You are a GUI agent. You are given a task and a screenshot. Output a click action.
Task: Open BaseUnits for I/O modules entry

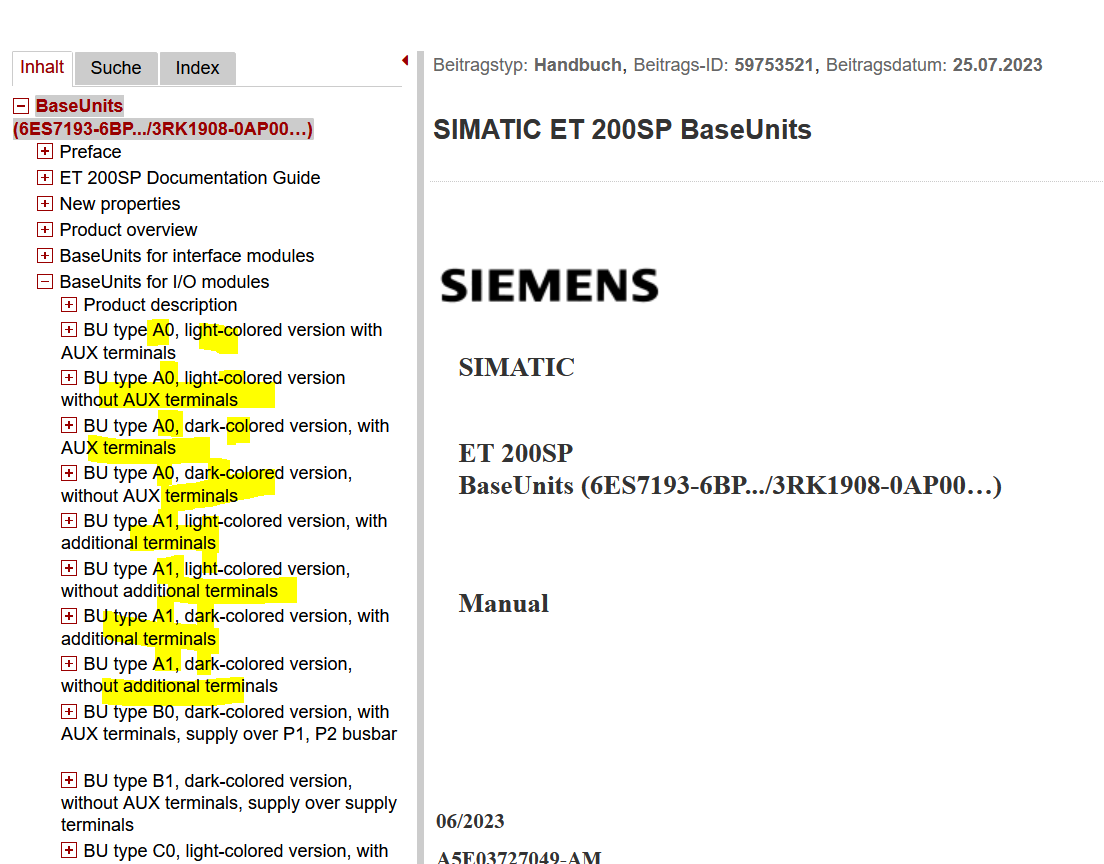click(164, 282)
